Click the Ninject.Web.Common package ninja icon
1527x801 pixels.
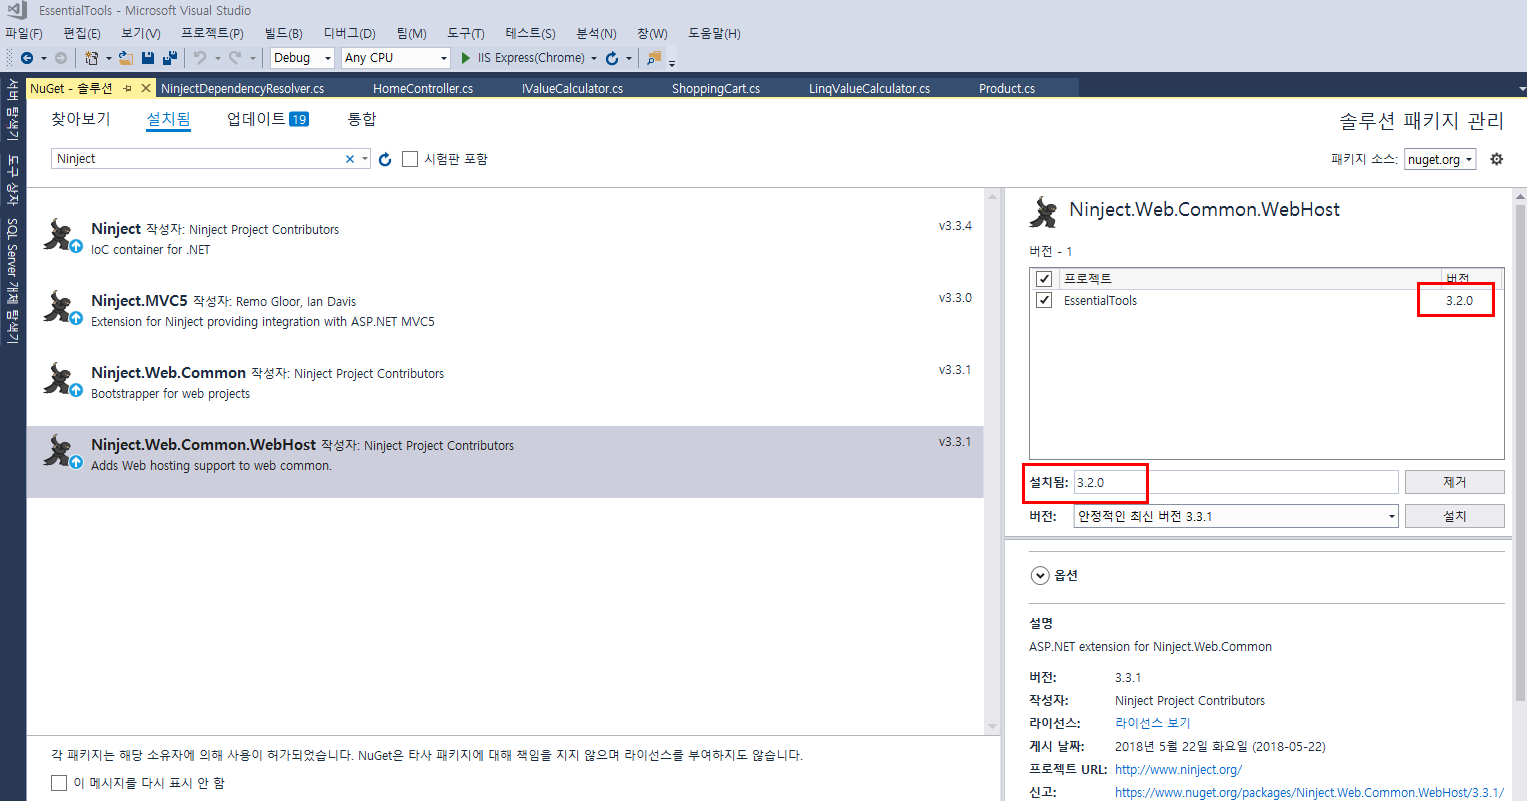pyautogui.click(x=62, y=380)
